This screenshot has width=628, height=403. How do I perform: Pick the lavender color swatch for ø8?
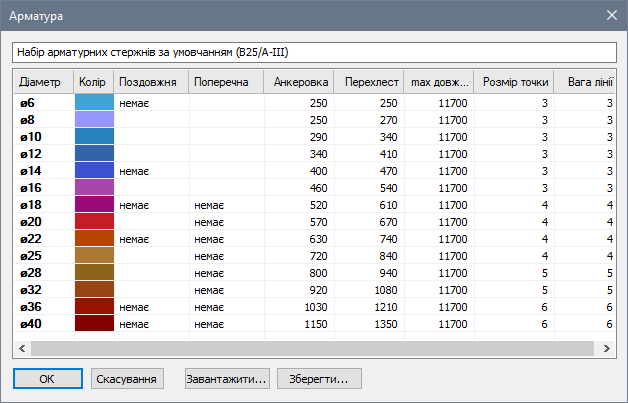[x=94, y=119]
